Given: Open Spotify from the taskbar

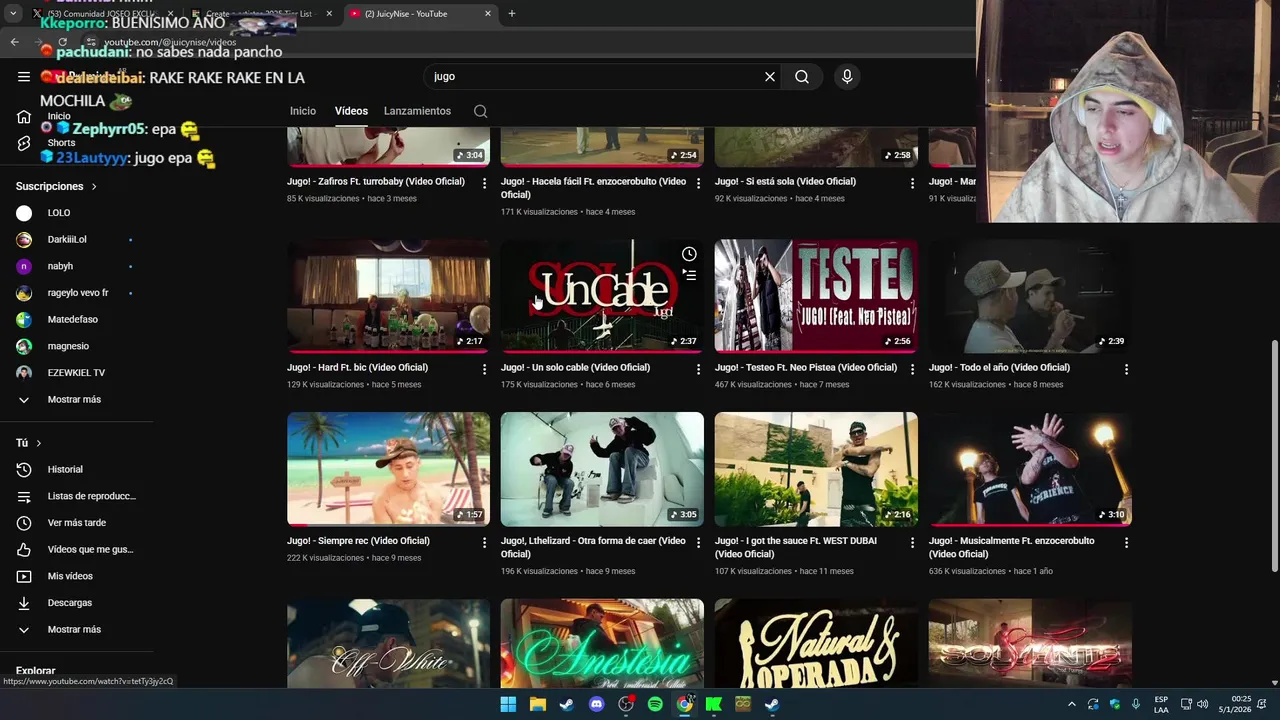Looking at the screenshot, I should pos(655,704).
